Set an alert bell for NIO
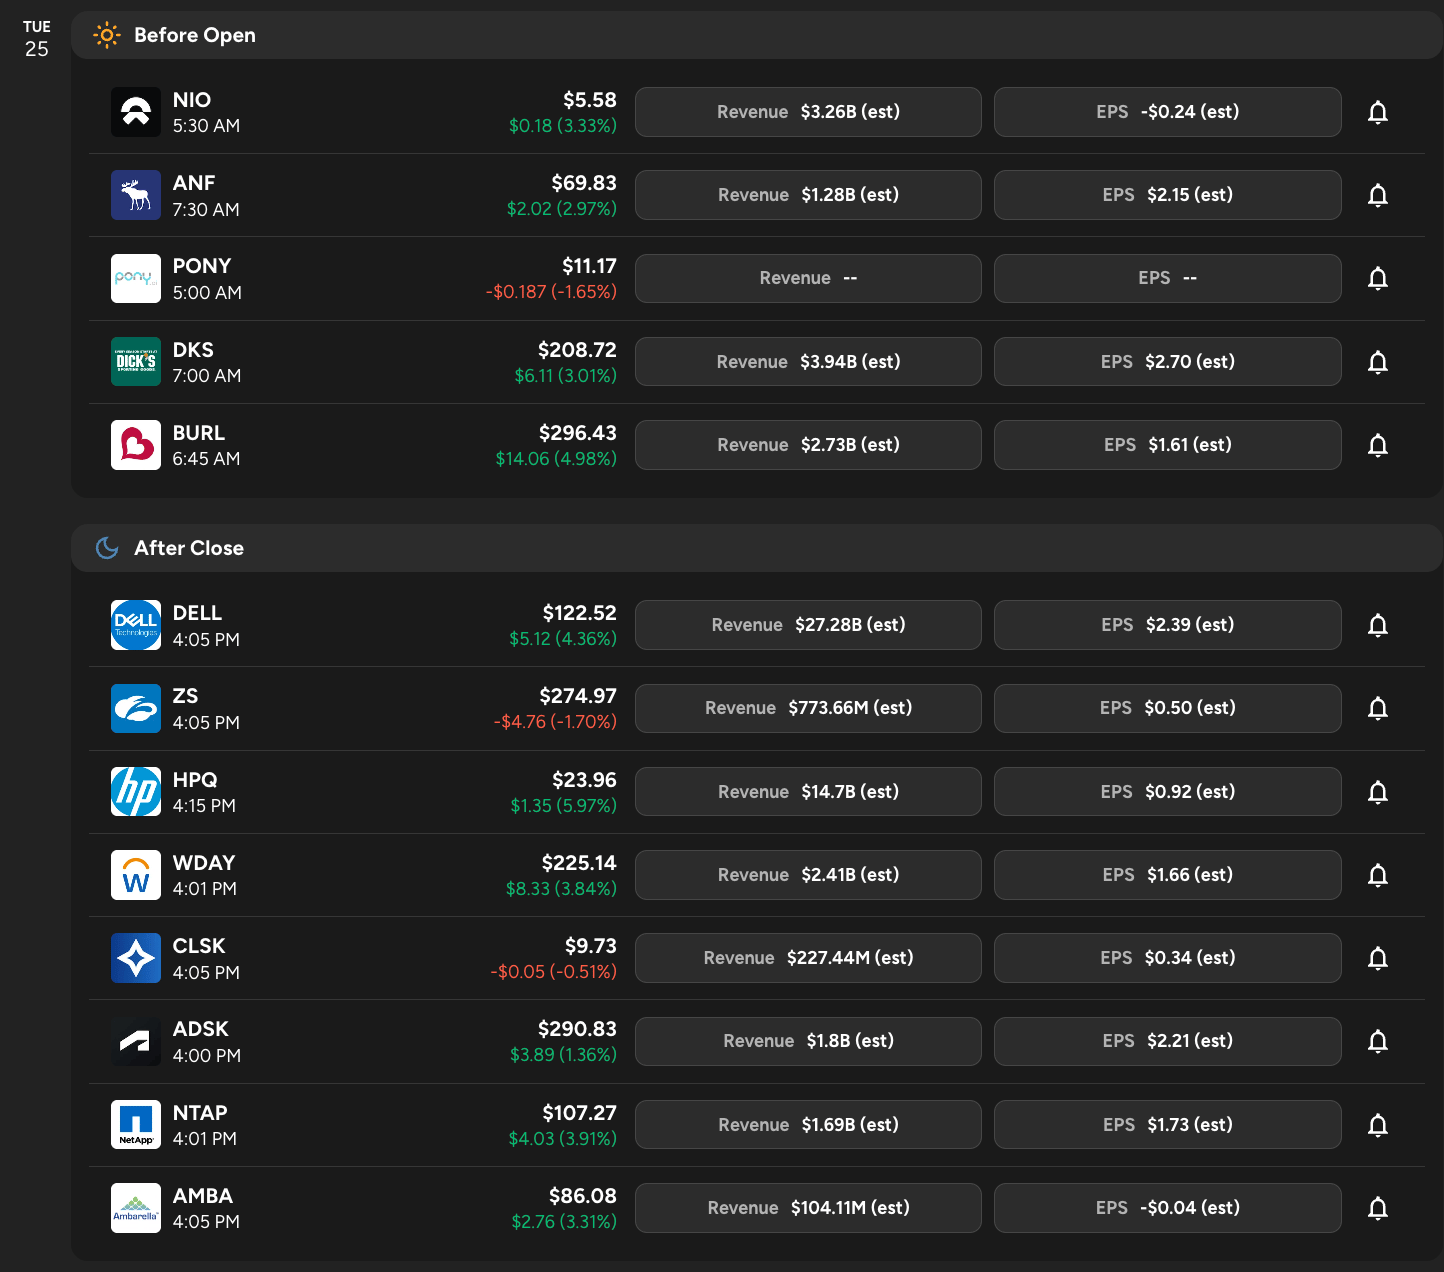The width and height of the screenshot is (1444, 1272). pos(1378,112)
